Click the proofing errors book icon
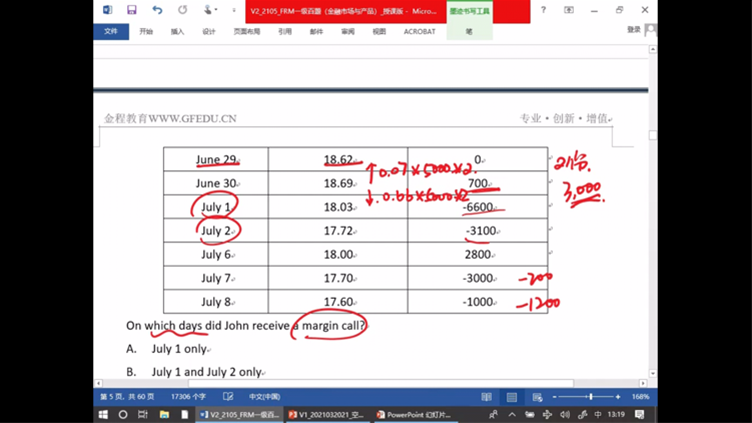The width and height of the screenshot is (752, 423). [228, 397]
